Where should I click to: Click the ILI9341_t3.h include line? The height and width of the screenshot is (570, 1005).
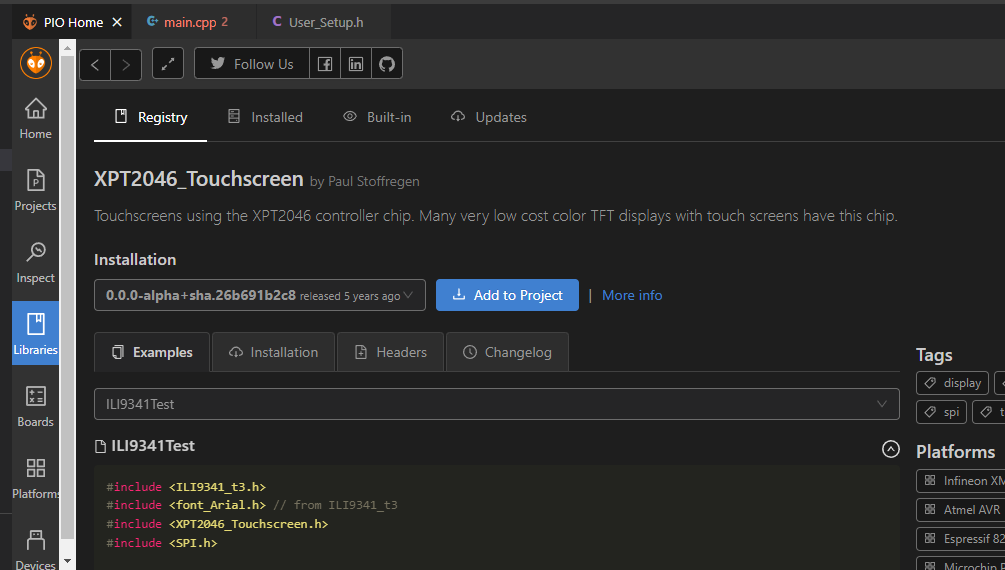pyautogui.click(x=186, y=487)
